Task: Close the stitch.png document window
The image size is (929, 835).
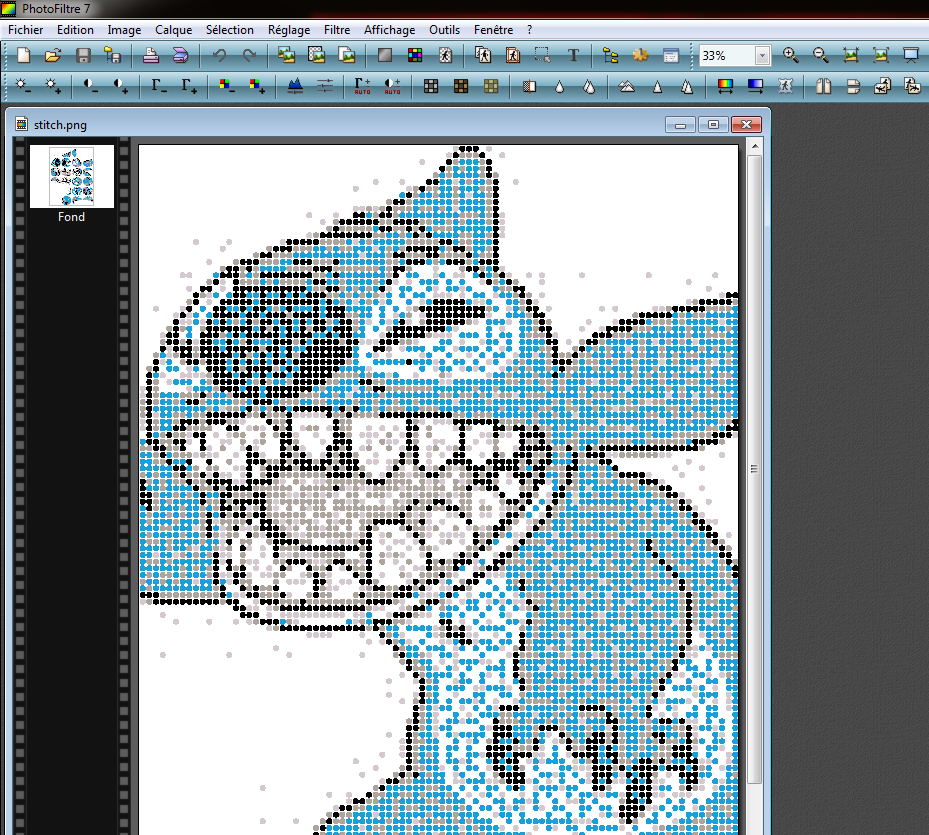Action: (x=747, y=125)
